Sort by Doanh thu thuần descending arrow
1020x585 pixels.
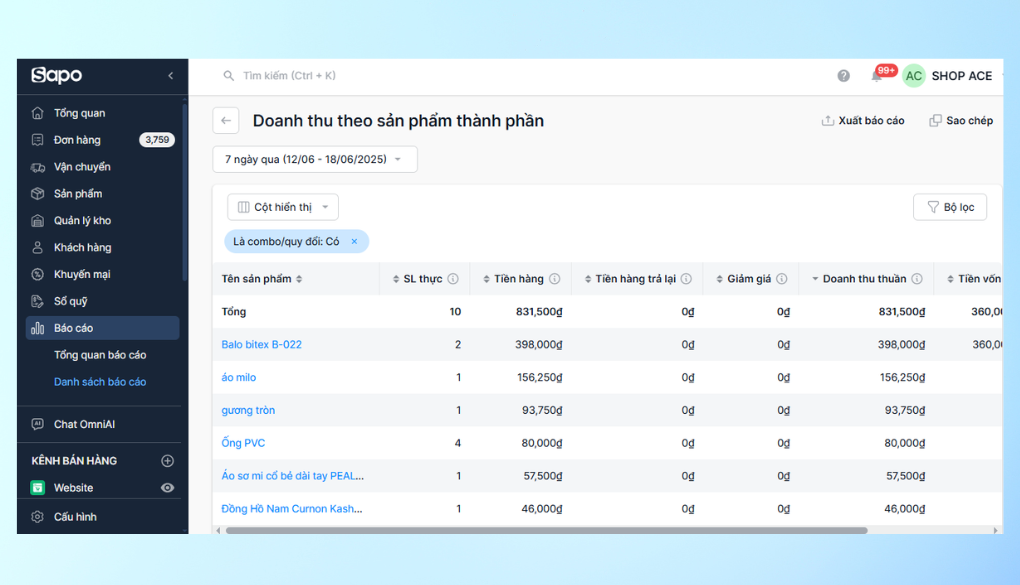[814, 279]
